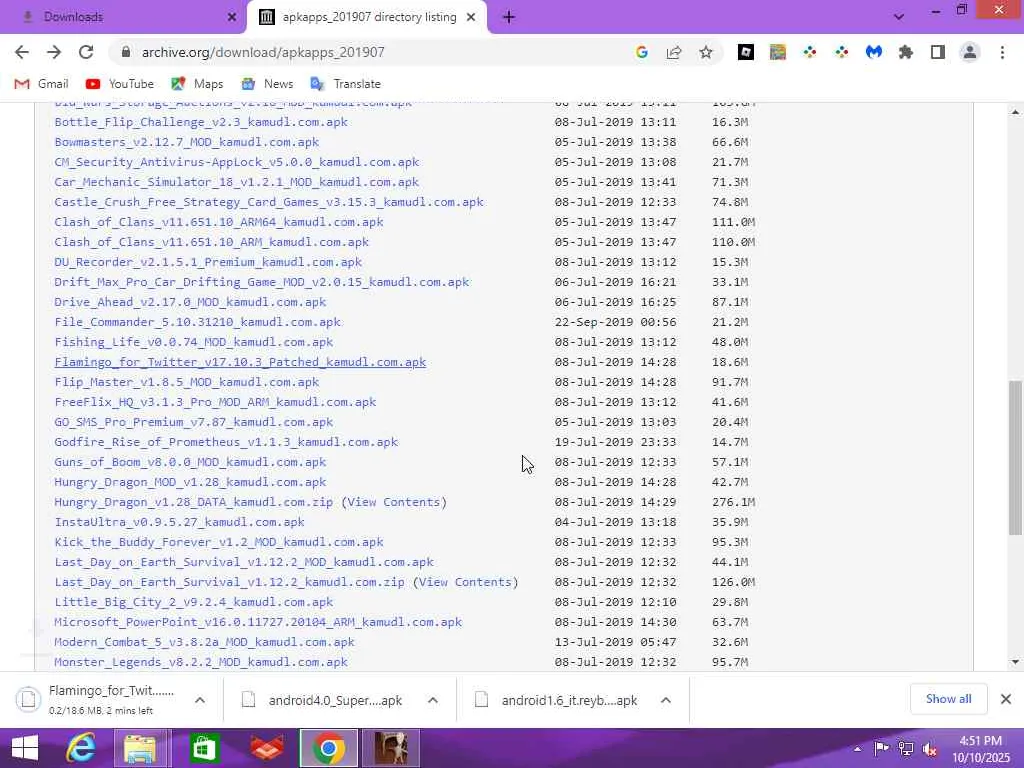Image resolution: width=1024 pixels, height=768 pixels.
Task: Open the News bookmark
Action: click(x=267, y=84)
